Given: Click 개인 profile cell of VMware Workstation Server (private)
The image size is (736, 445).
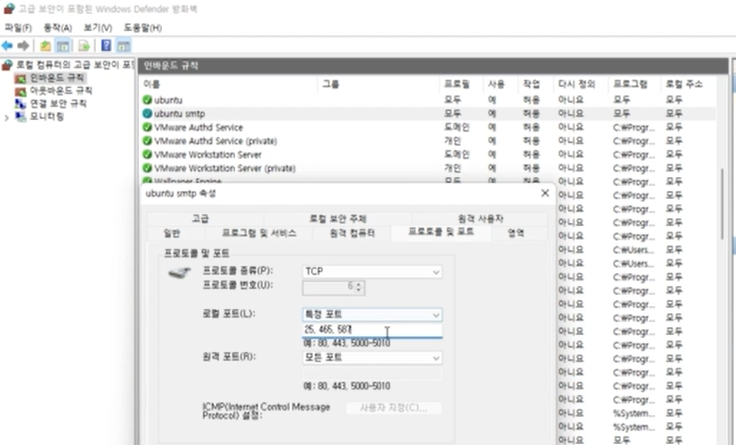Looking at the screenshot, I should pos(452,168).
